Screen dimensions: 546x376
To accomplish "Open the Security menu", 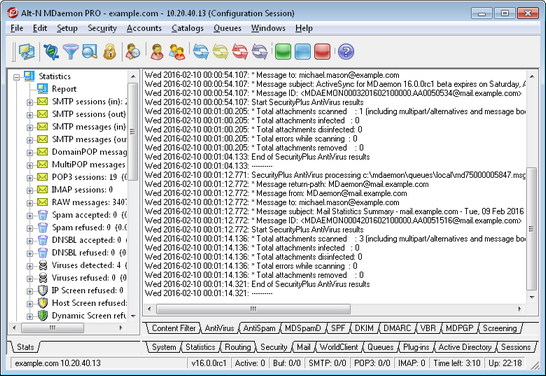I will pos(102,28).
